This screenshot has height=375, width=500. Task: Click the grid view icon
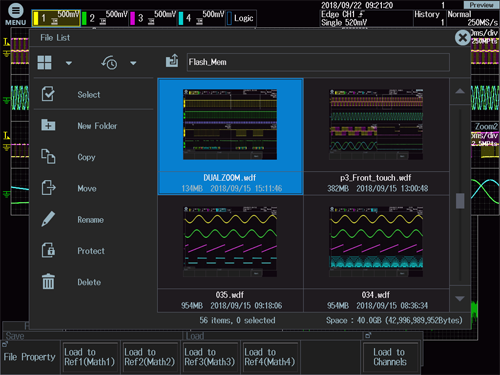pos(44,63)
